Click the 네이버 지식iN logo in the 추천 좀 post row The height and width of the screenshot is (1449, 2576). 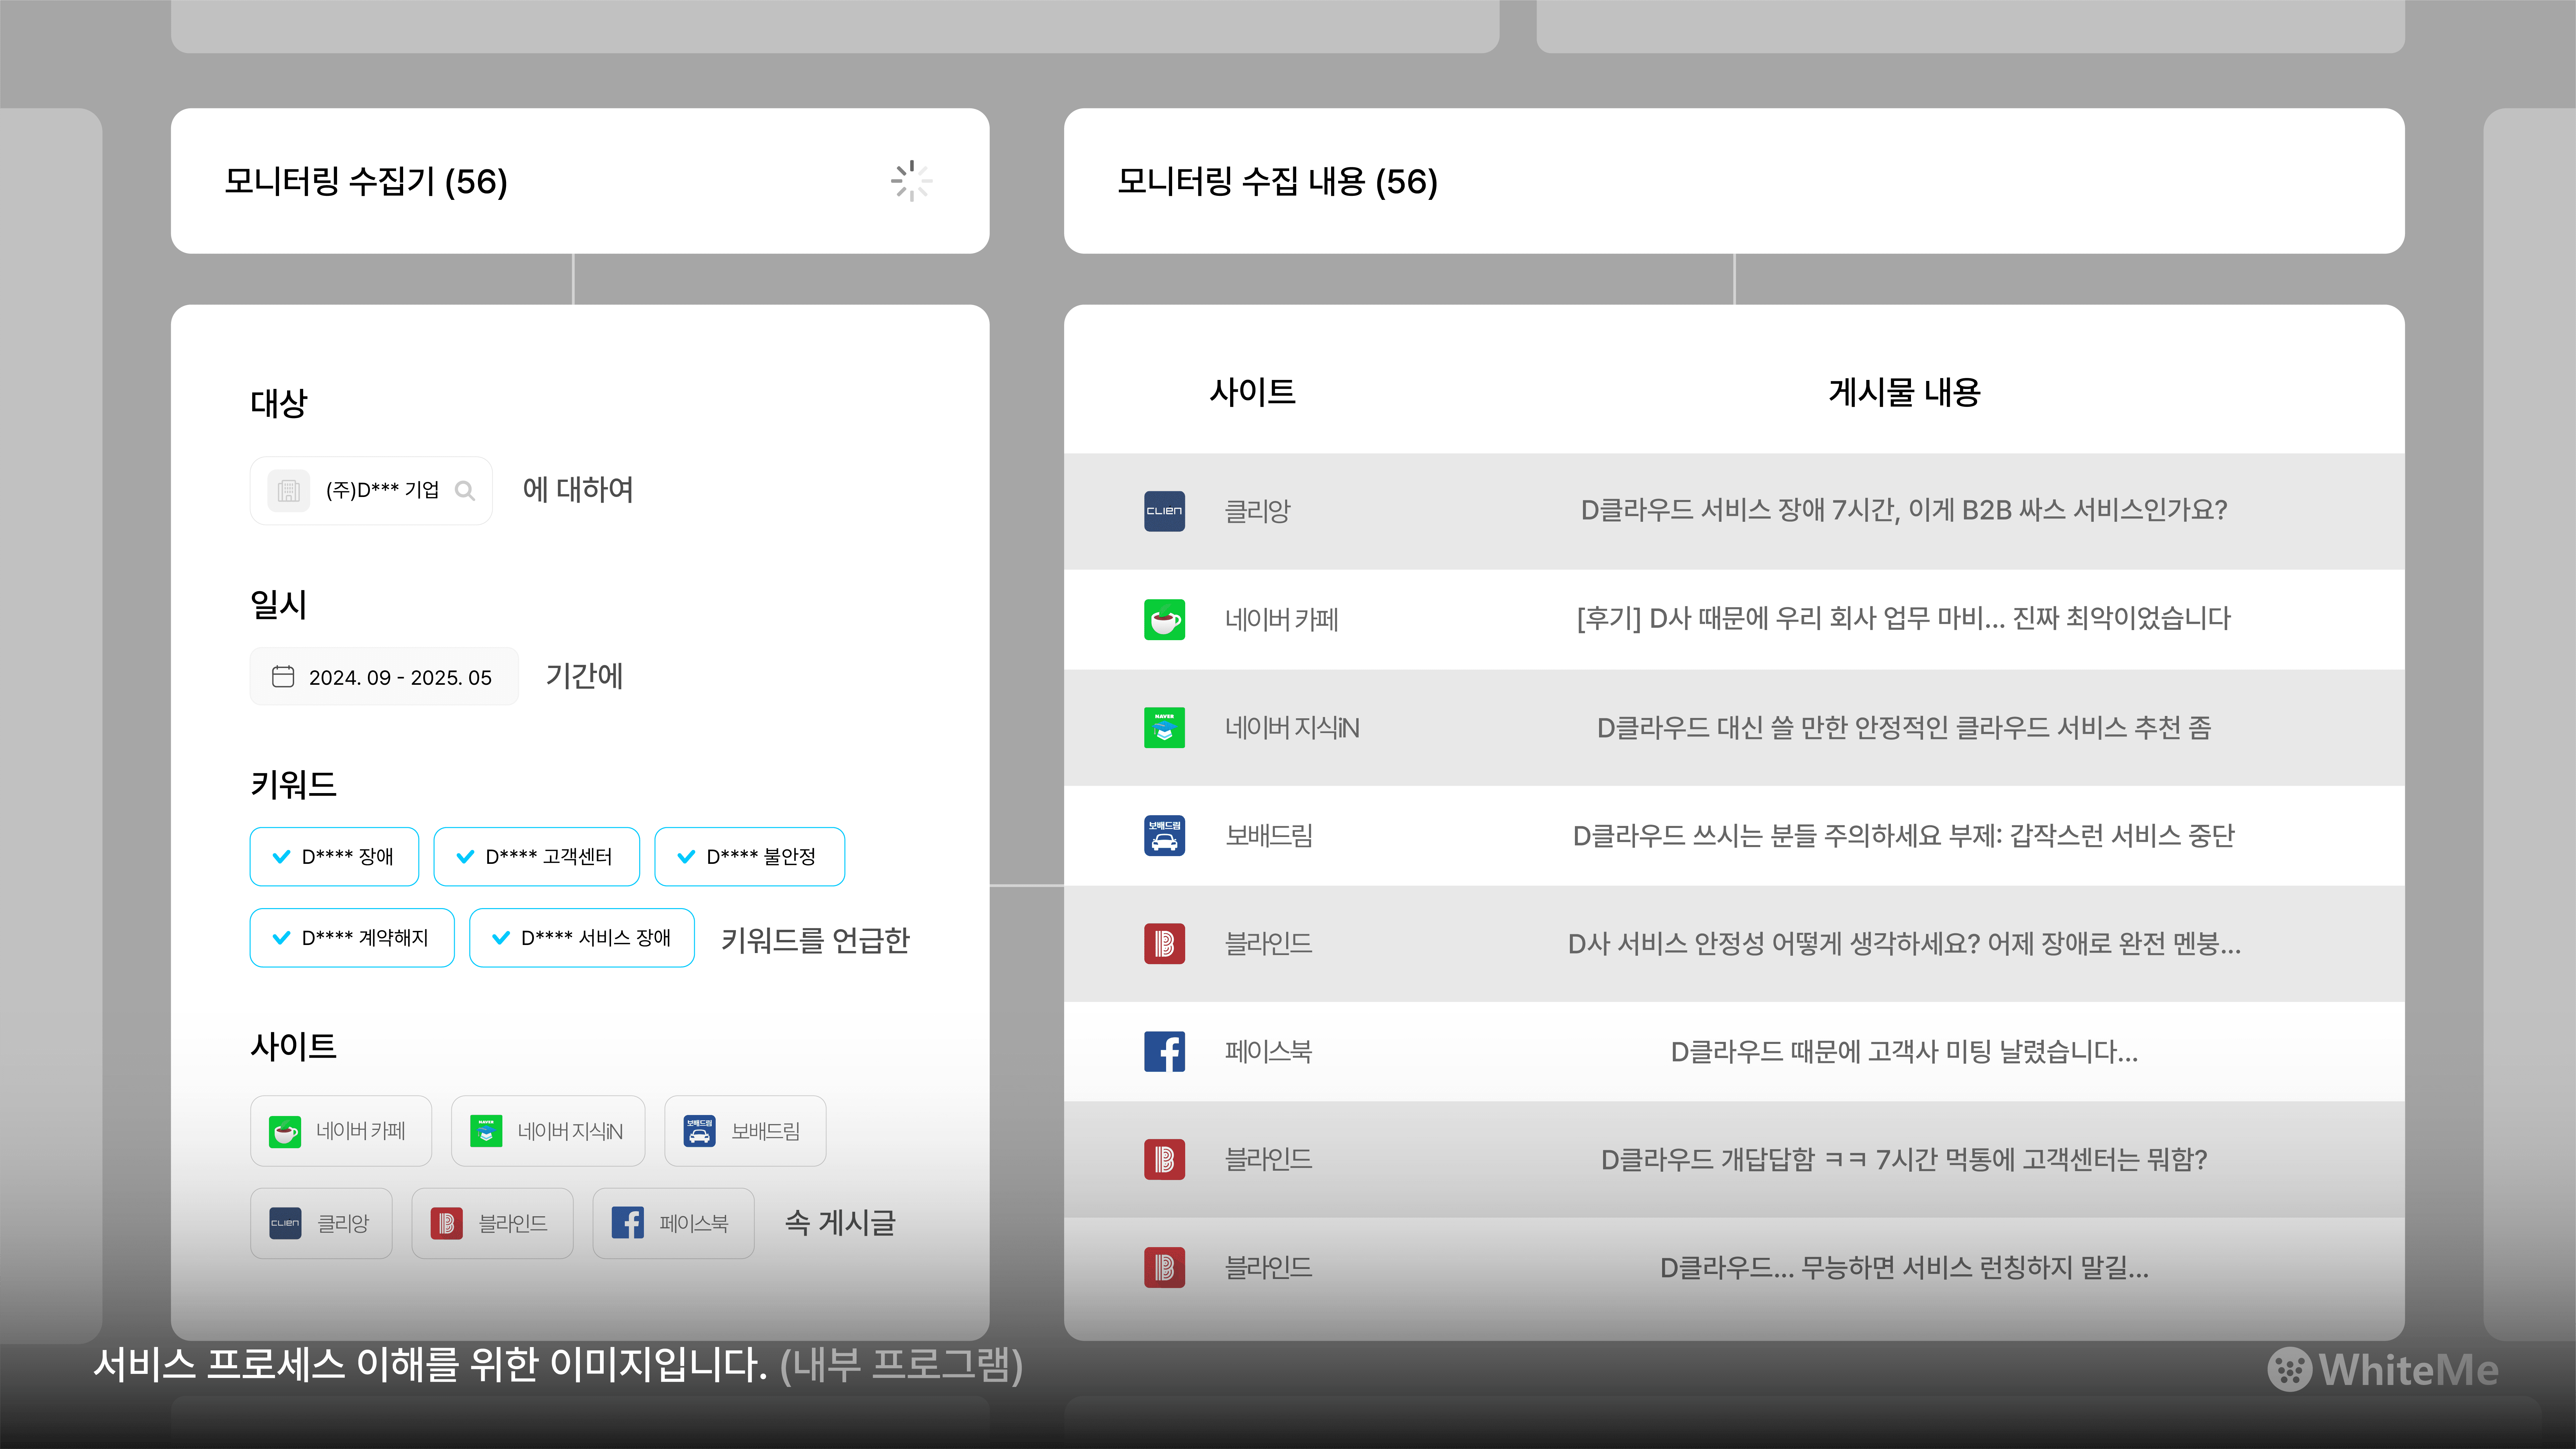(x=1164, y=728)
